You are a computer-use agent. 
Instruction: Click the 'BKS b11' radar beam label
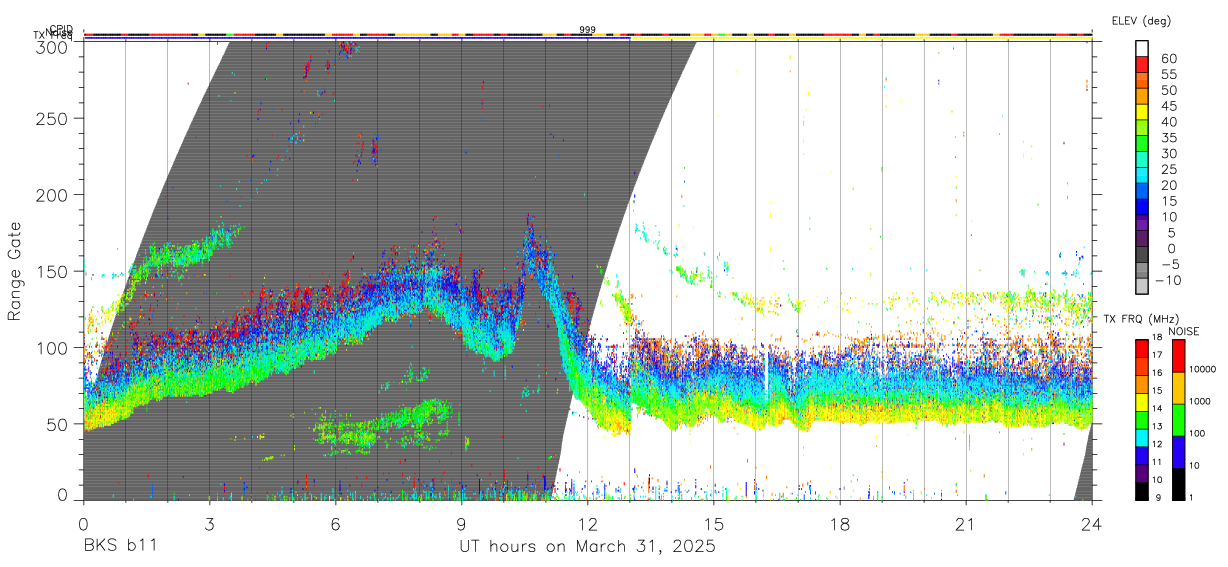[119, 546]
